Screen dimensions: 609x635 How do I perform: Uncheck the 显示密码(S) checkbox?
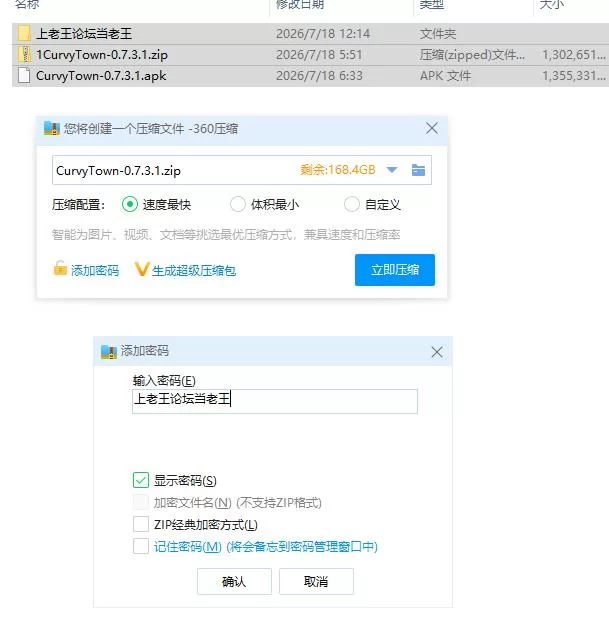click(x=141, y=480)
